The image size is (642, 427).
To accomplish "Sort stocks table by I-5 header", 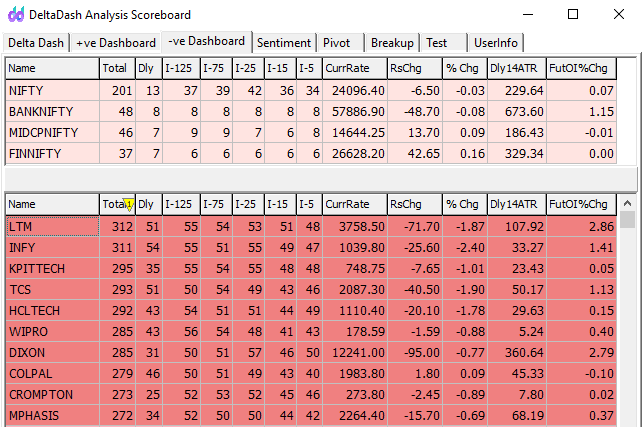I will [309, 204].
